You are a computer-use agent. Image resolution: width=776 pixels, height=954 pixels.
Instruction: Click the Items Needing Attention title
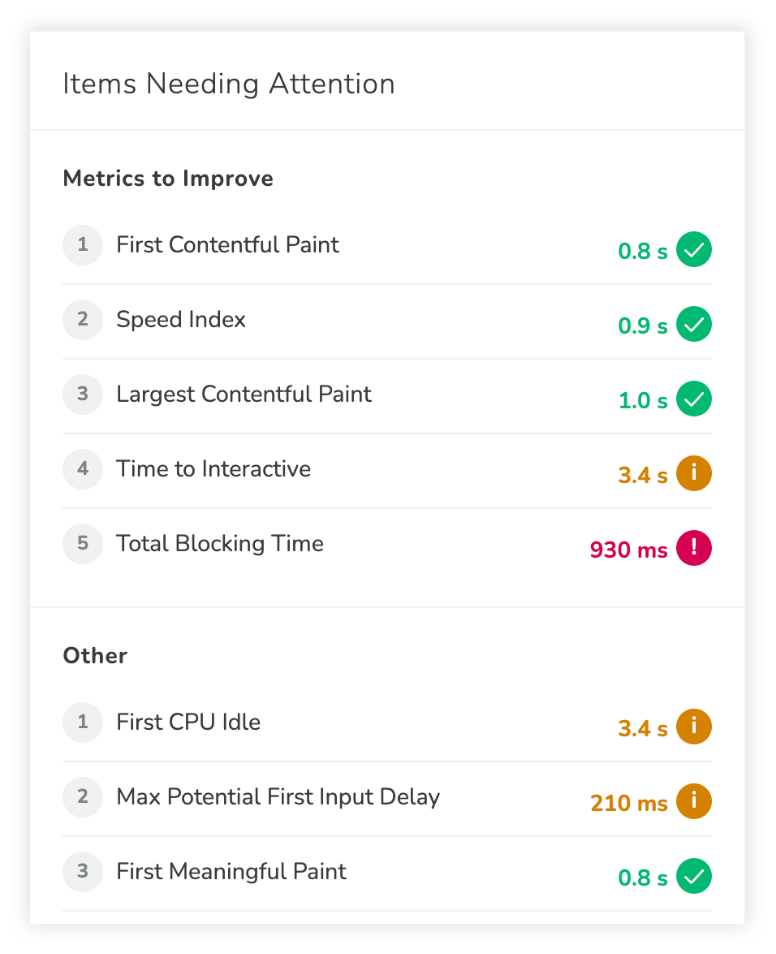tap(229, 84)
